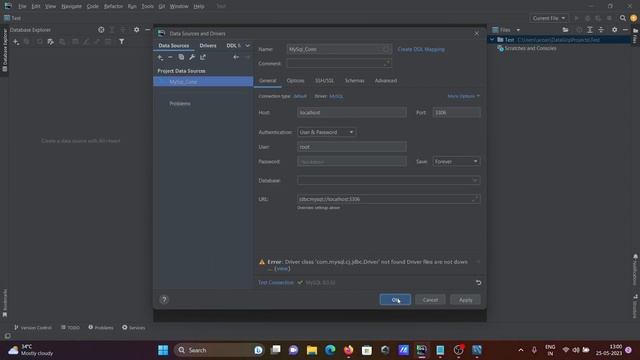Duplicate the selected data source
The height and width of the screenshot is (360, 640).
point(181,58)
